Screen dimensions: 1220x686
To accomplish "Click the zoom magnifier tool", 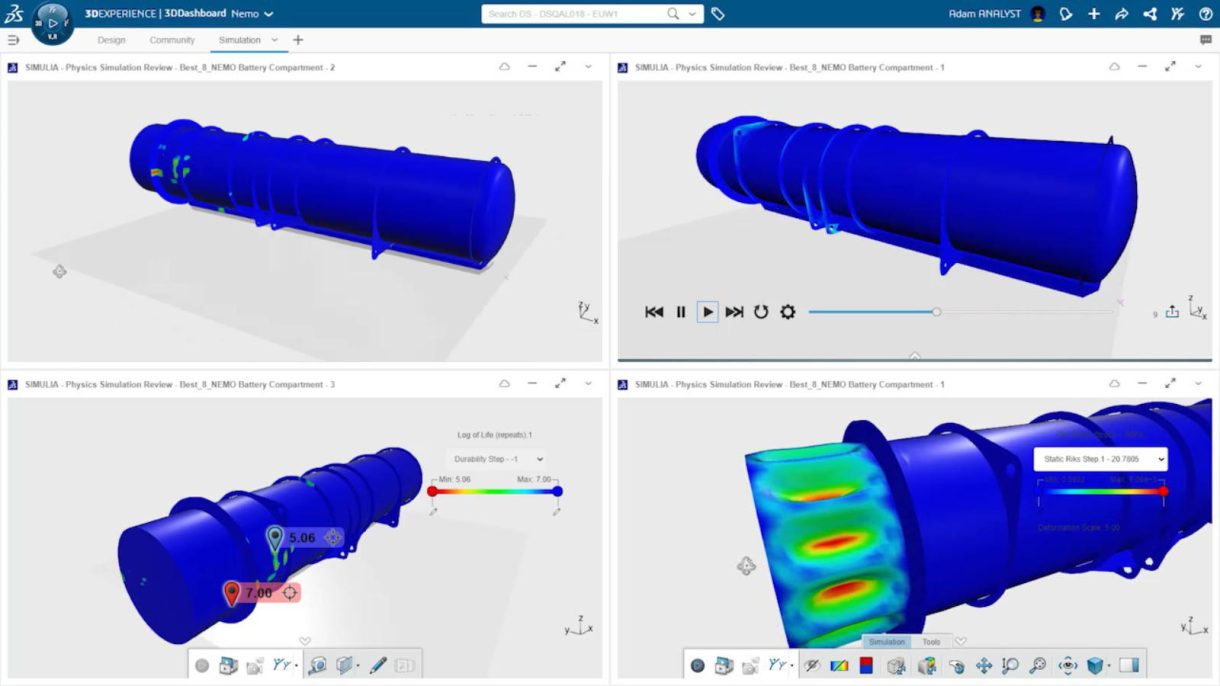I will click(x=1010, y=665).
